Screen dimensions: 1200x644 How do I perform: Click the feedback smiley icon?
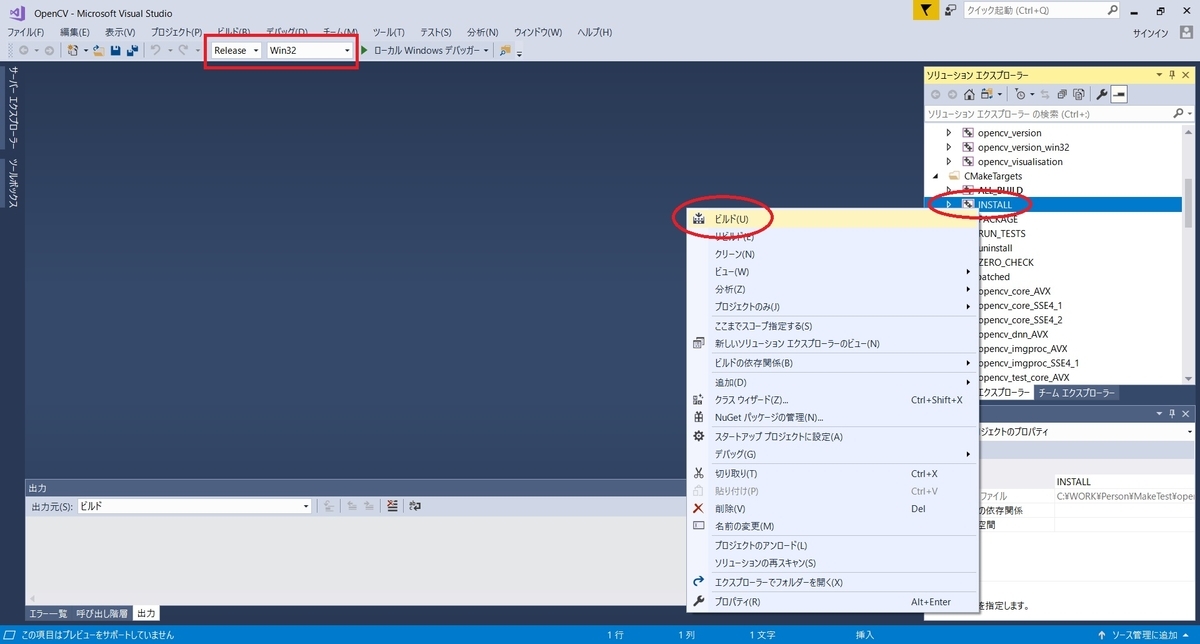pos(952,10)
